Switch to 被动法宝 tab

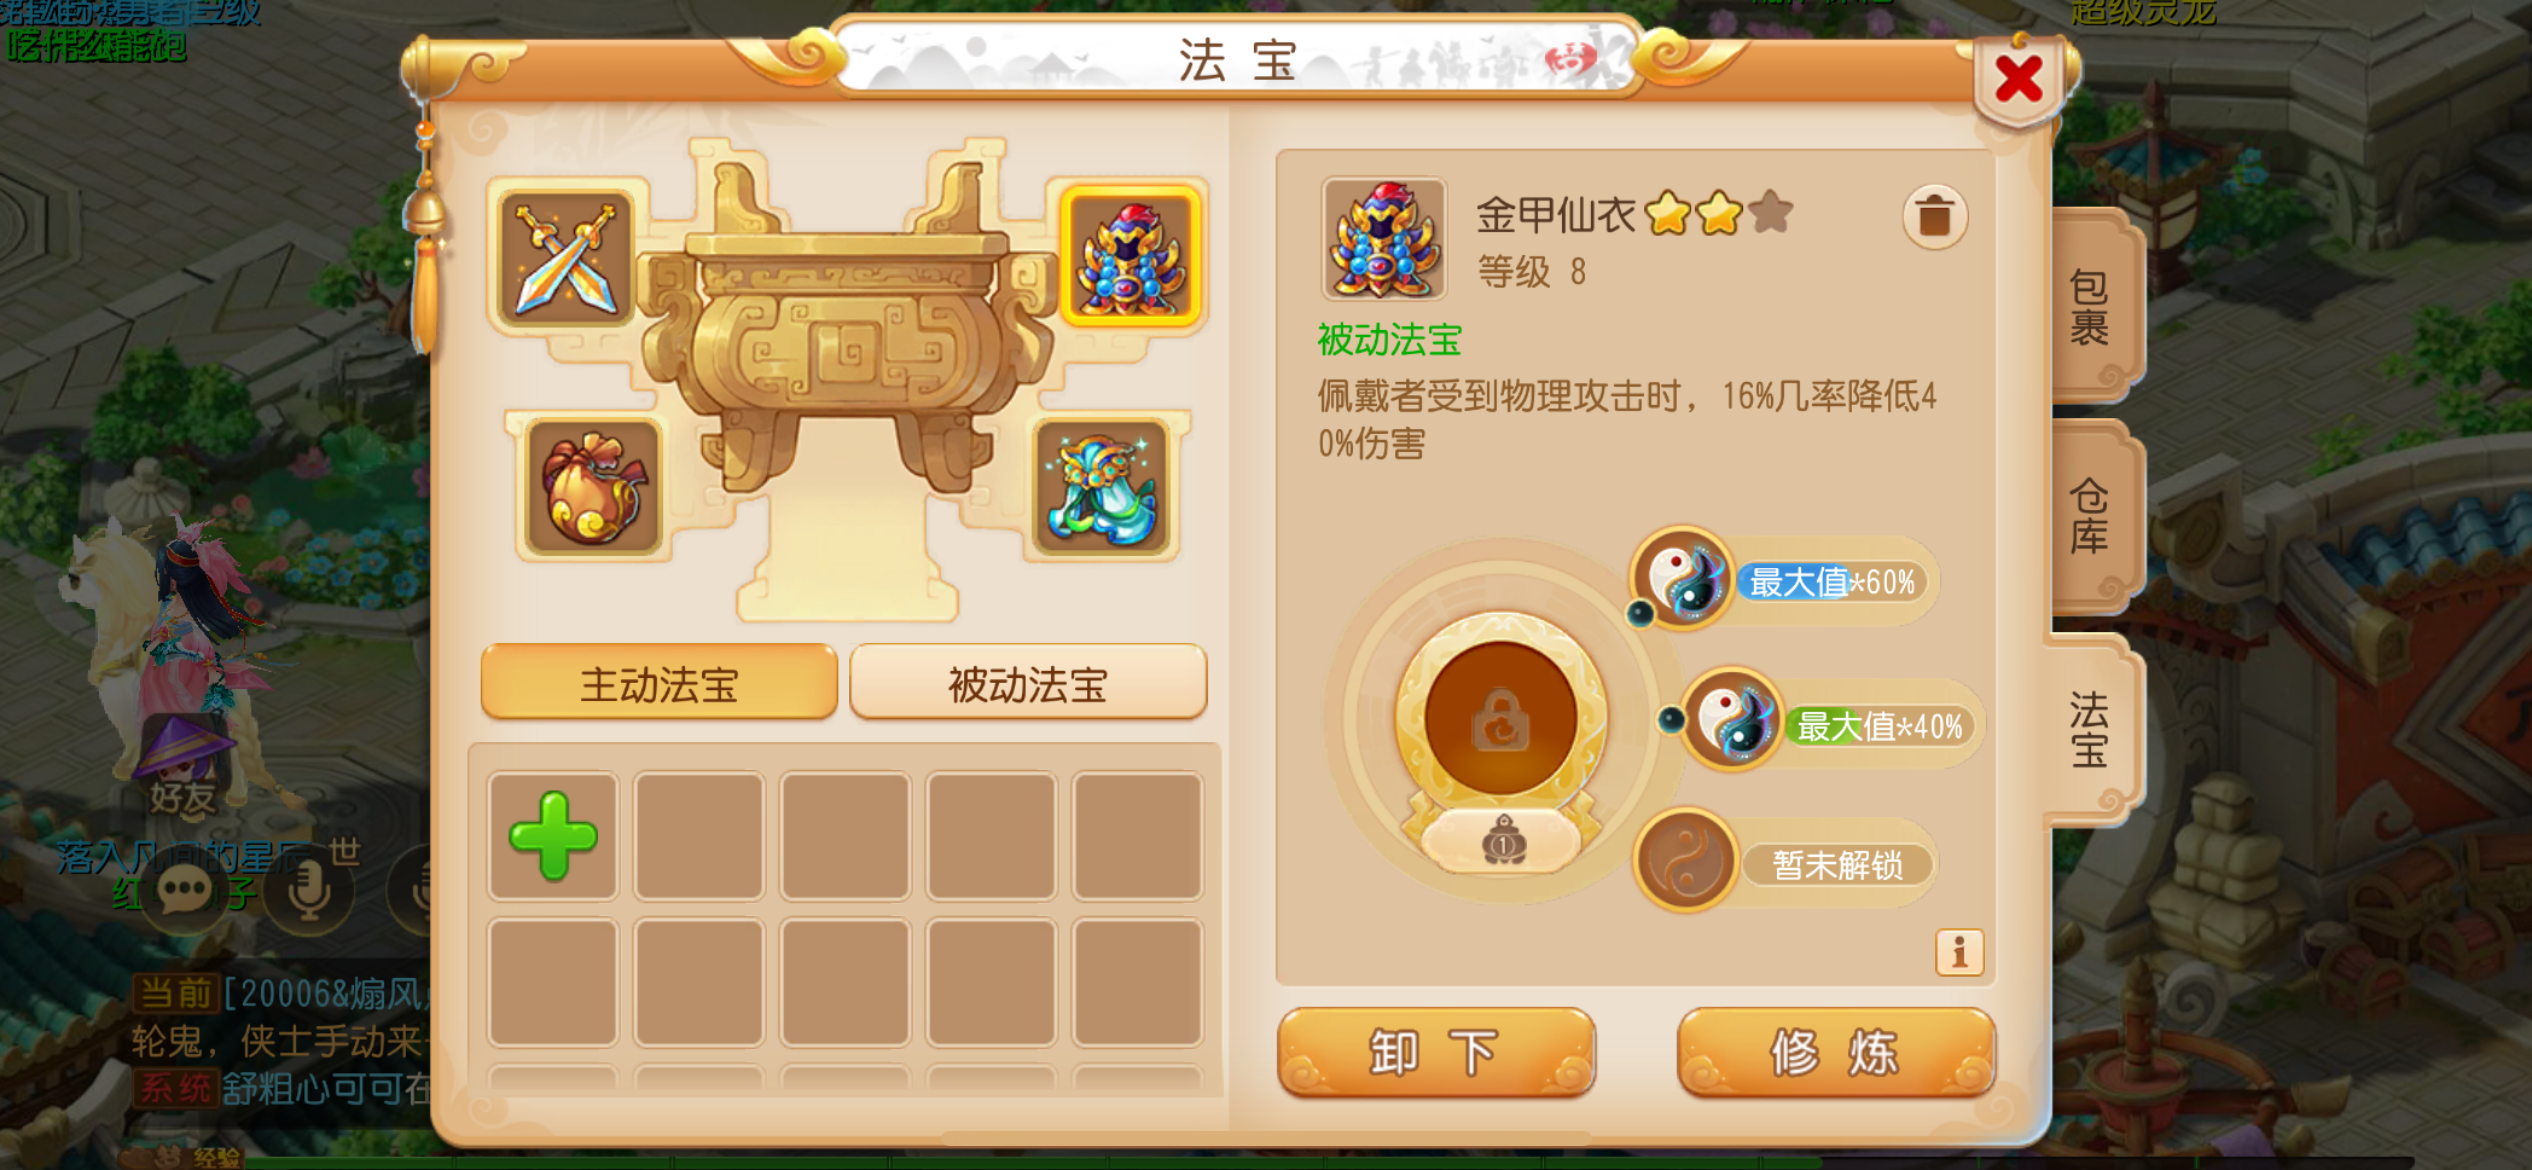pyautogui.click(x=1028, y=683)
